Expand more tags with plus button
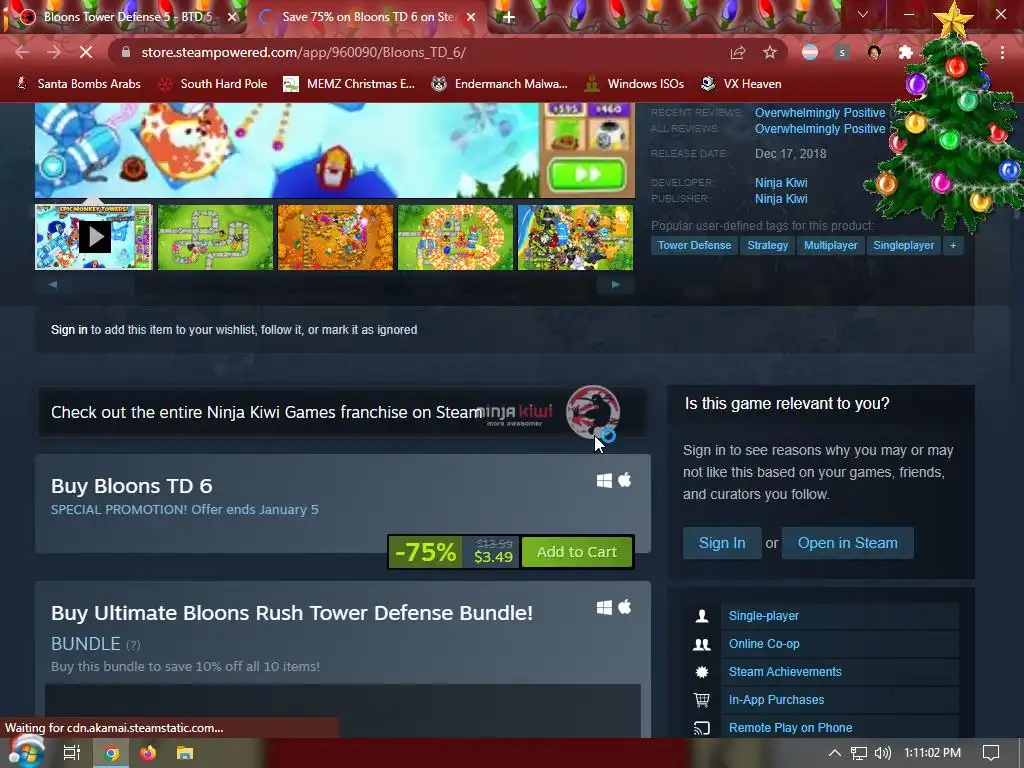 coord(953,246)
